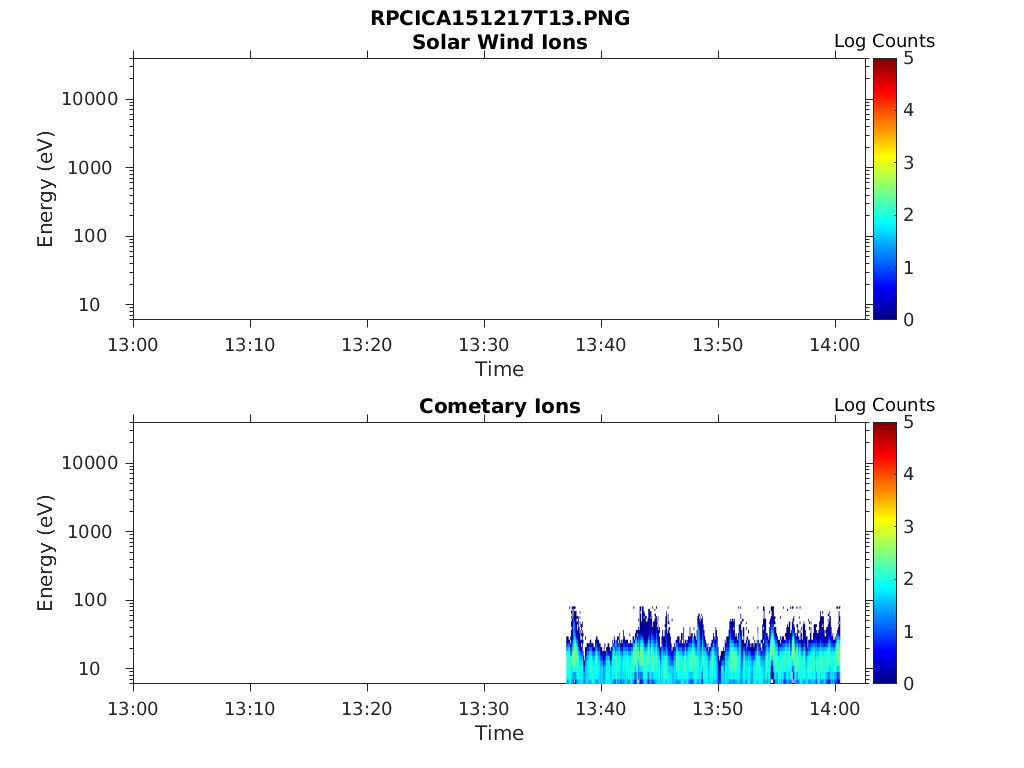Click the 13:00 tick label on Cometary plot
This screenshot has width=1024, height=768.
point(133,709)
